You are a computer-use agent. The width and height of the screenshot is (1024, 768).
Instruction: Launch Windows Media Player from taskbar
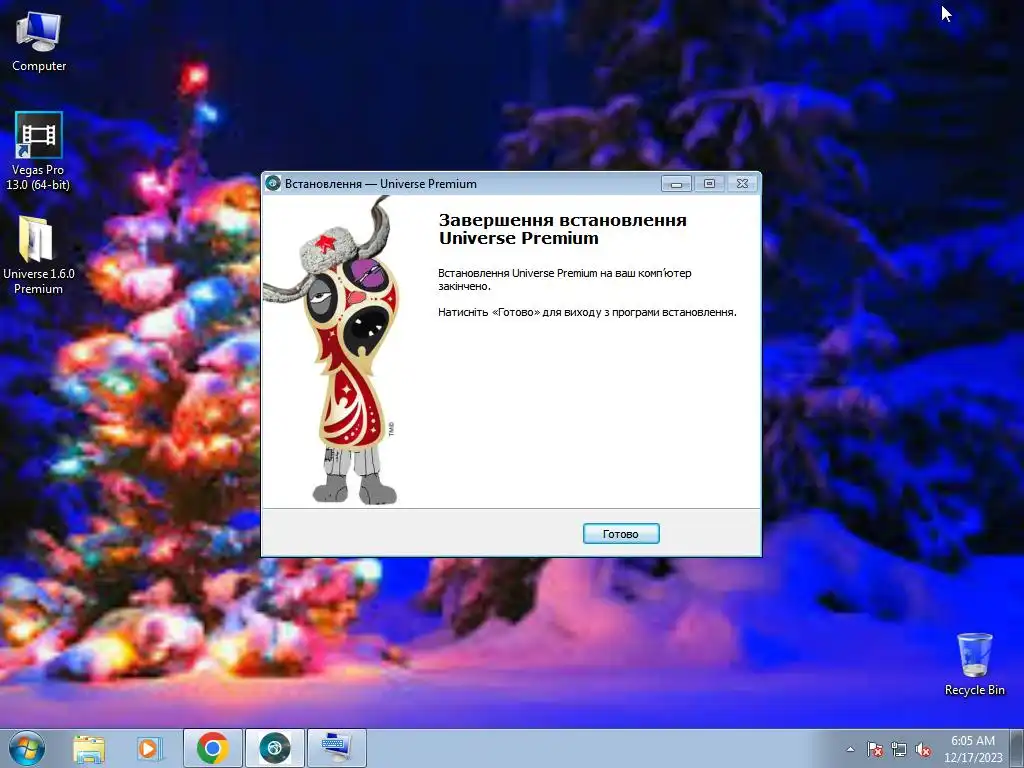148,749
